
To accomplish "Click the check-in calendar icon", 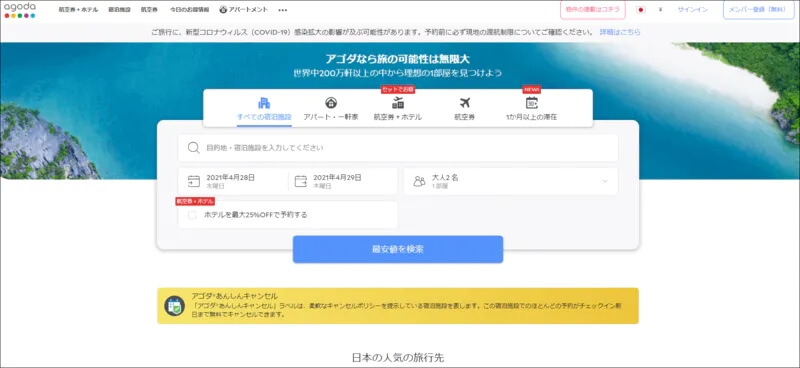I will point(194,181).
